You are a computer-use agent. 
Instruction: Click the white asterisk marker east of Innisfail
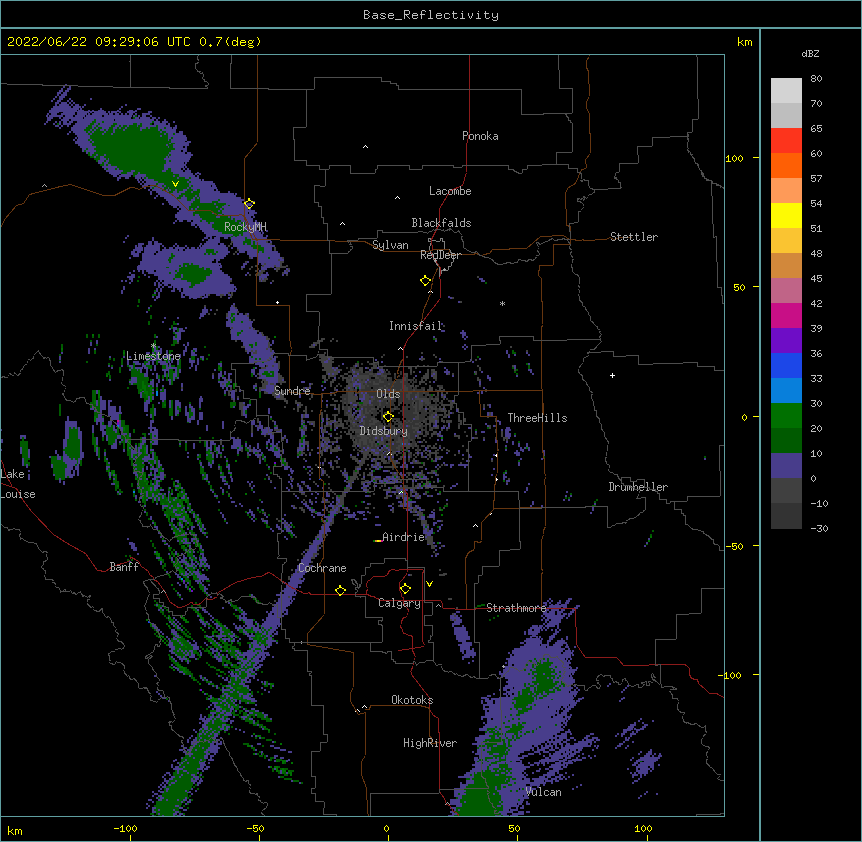[502, 303]
